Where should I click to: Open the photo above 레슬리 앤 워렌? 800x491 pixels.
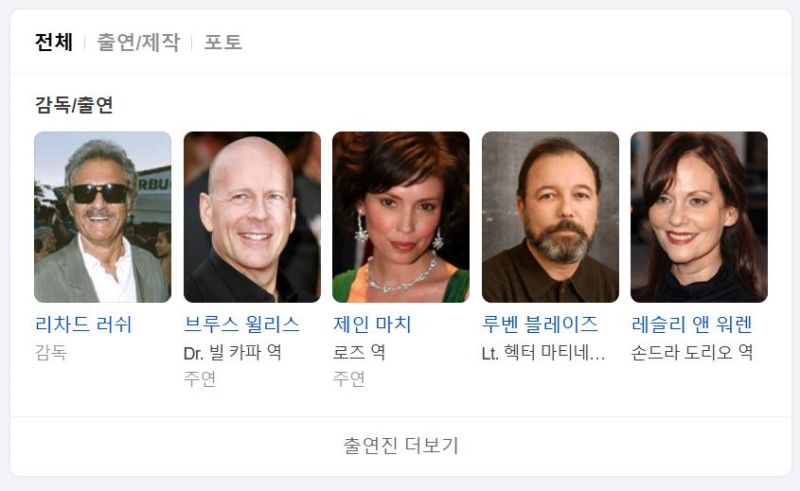point(699,217)
